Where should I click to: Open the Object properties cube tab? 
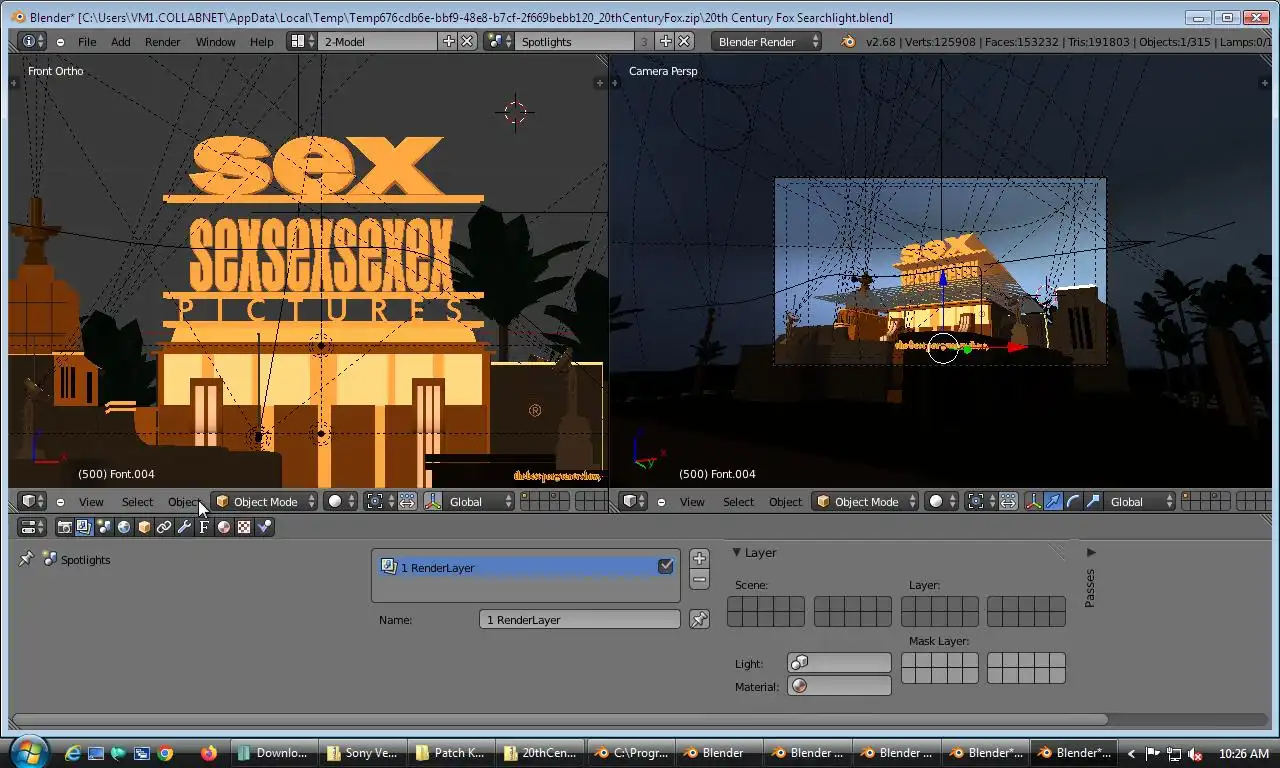[x=144, y=527]
